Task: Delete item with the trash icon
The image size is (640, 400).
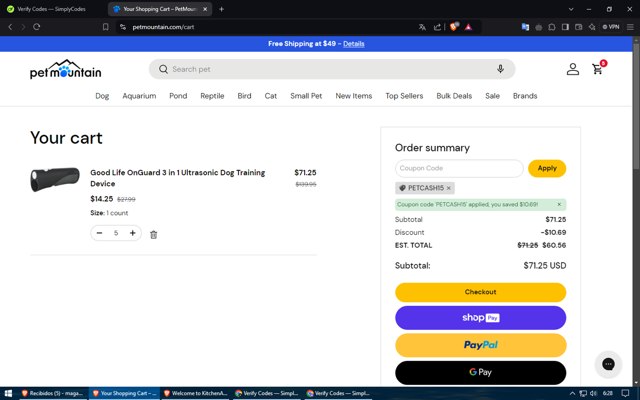Action: pos(153,235)
